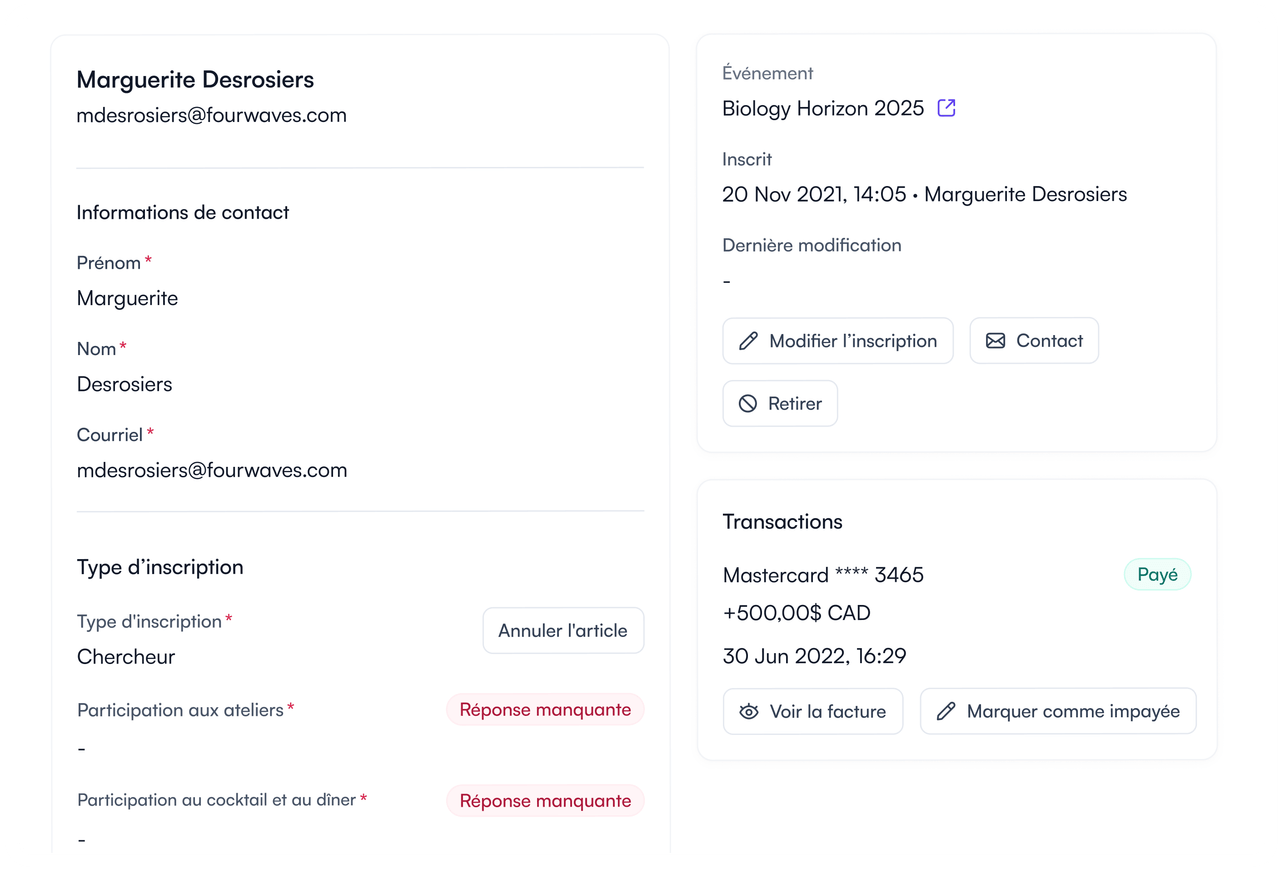Open the Biology Horizon 2025 event name
1280x871 pixels.
(x=823, y=108)
